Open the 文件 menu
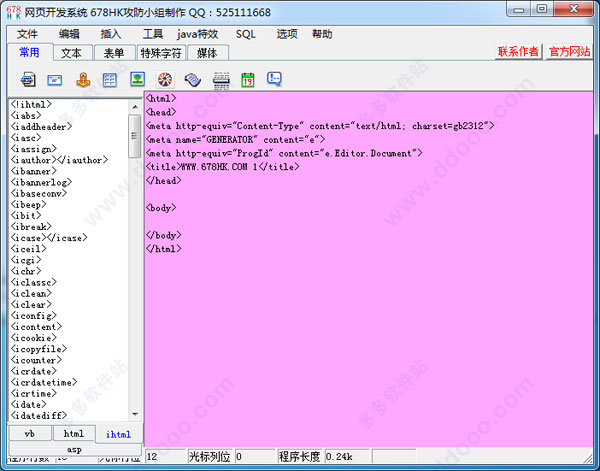The width and height of the screenshot is (600, 471). [27, 34]
